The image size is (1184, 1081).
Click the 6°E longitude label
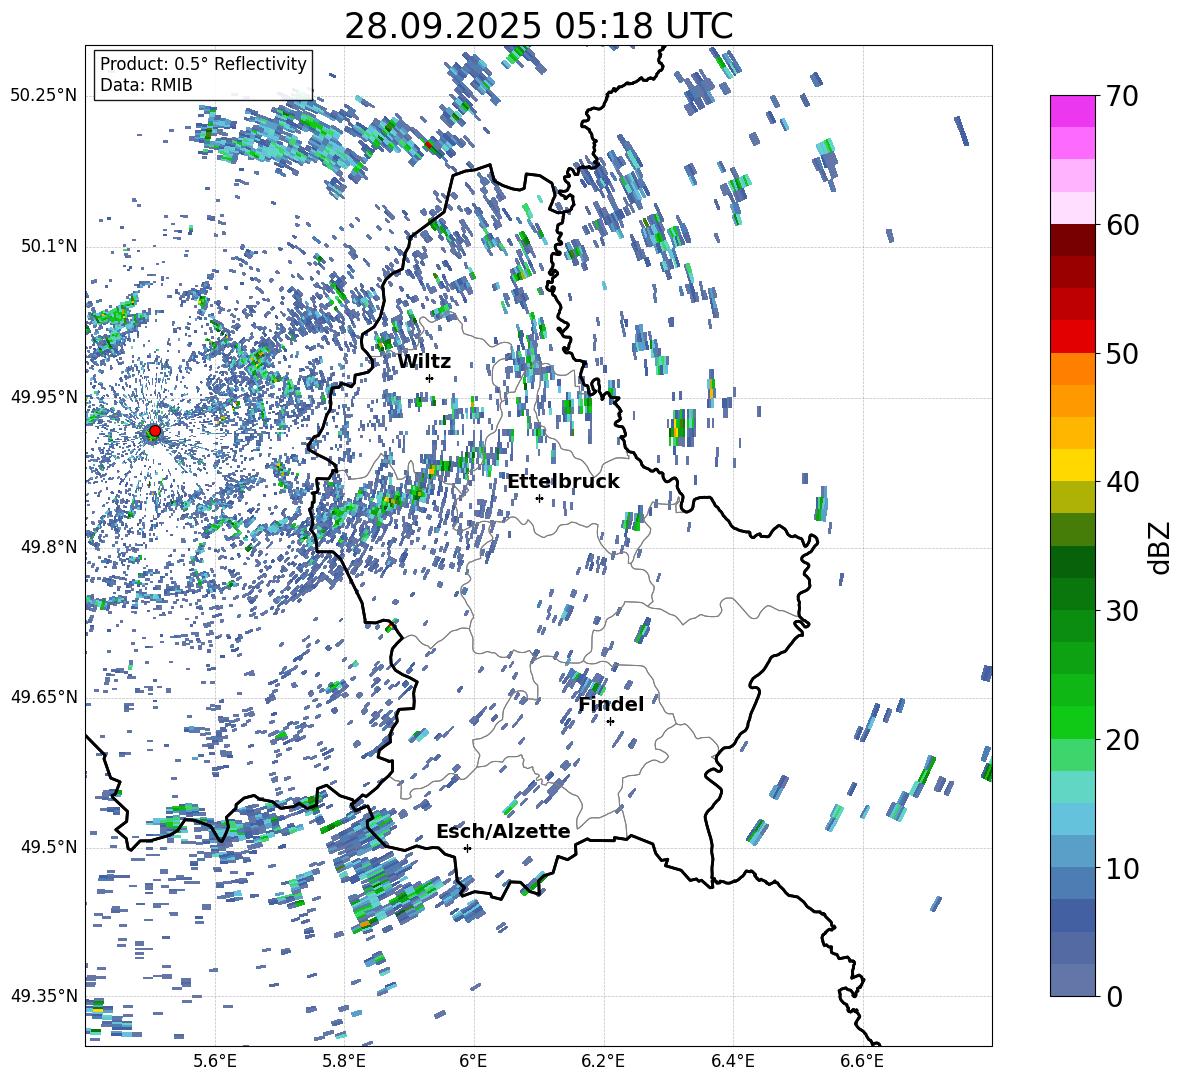pos(473,1061)
